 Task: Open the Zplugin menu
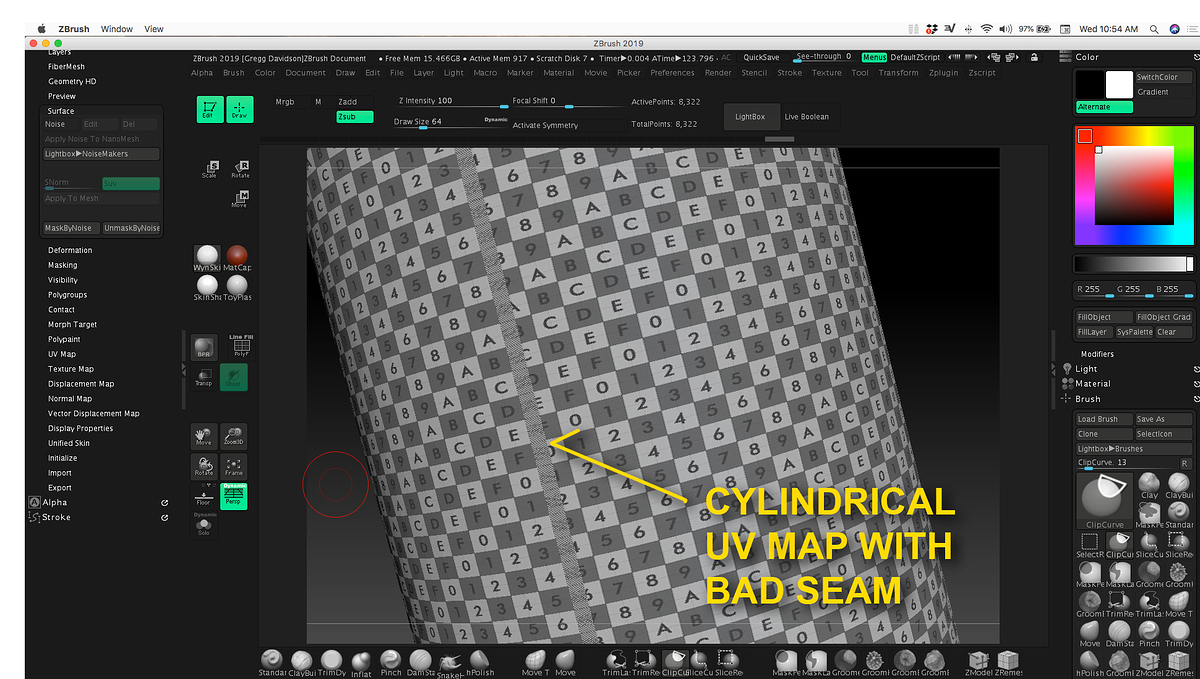coord(944,73)
